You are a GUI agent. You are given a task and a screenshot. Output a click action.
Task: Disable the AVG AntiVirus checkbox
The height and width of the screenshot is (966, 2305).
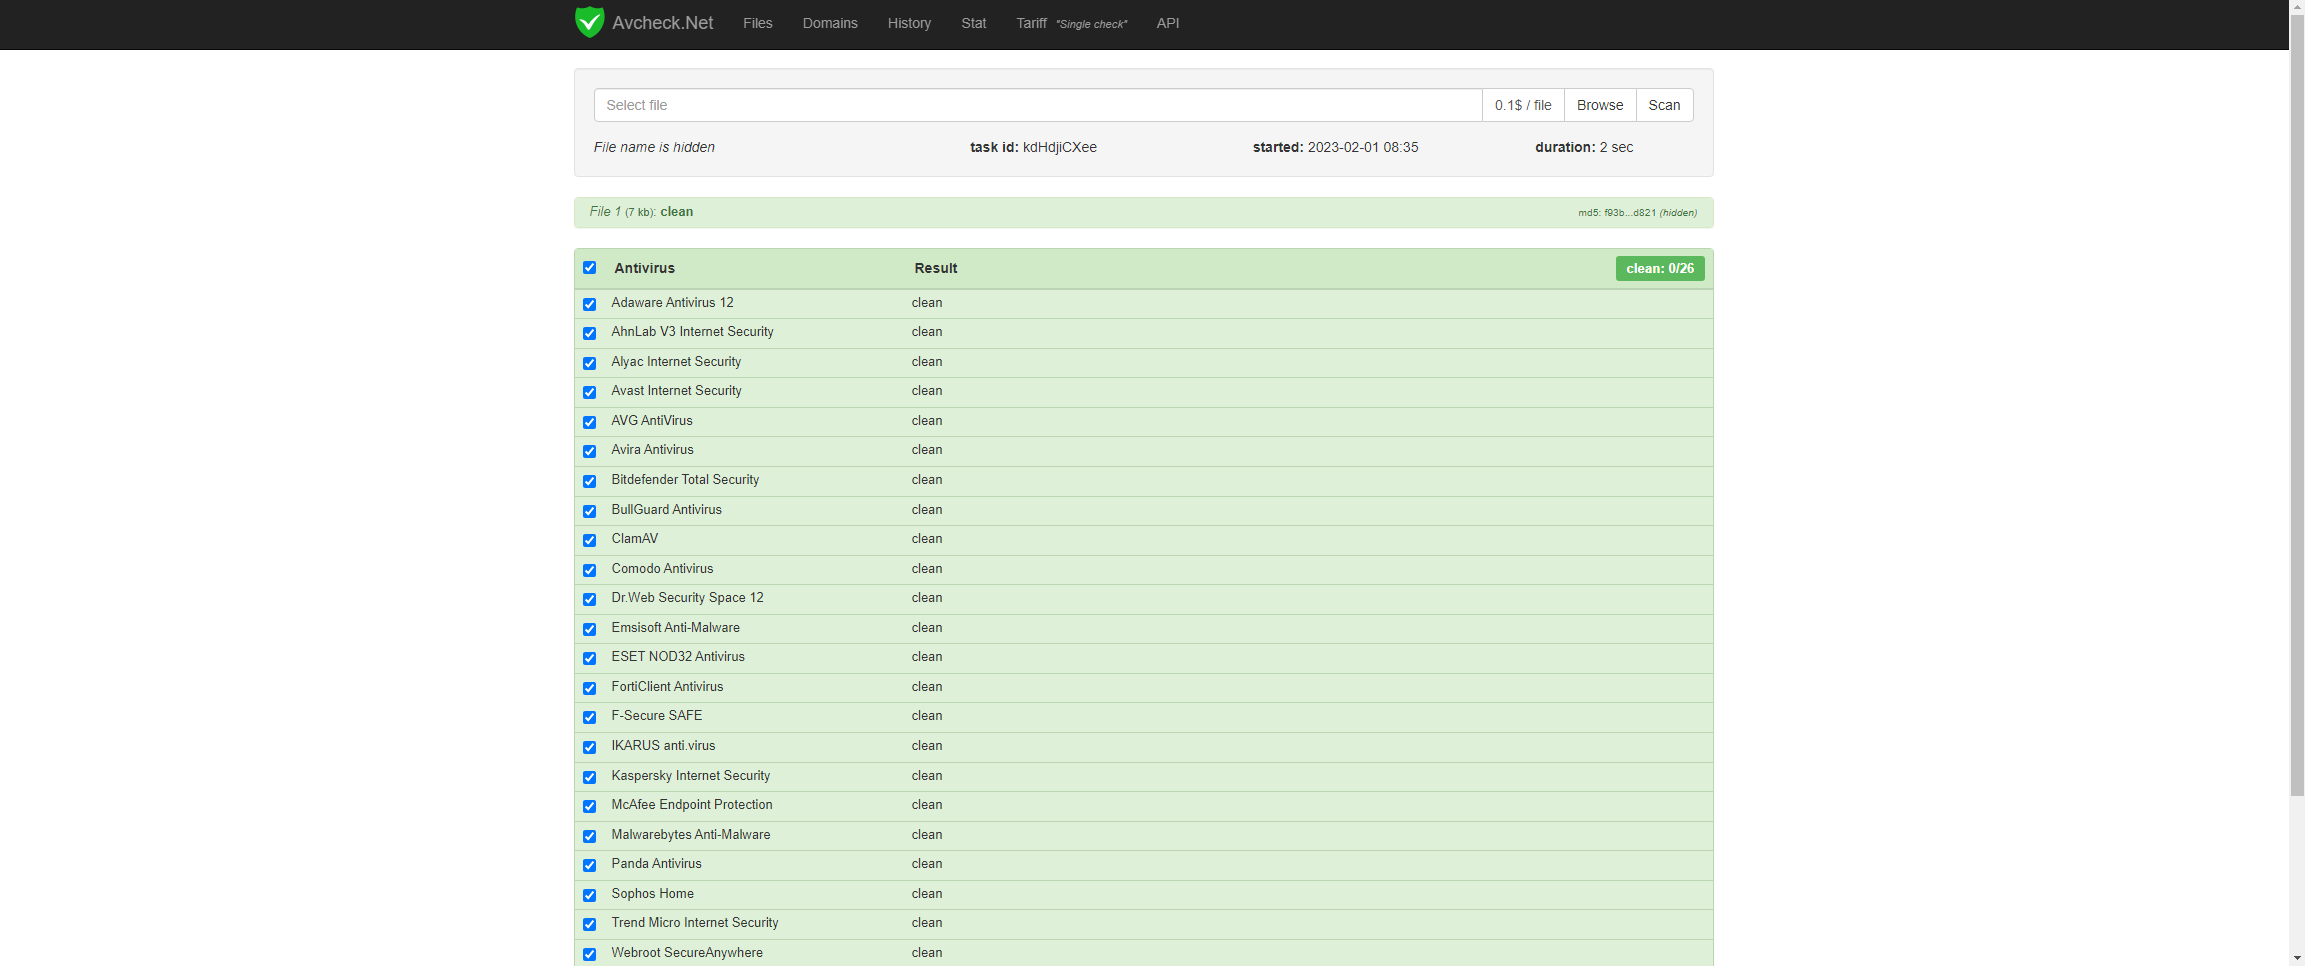pos(590,422)
